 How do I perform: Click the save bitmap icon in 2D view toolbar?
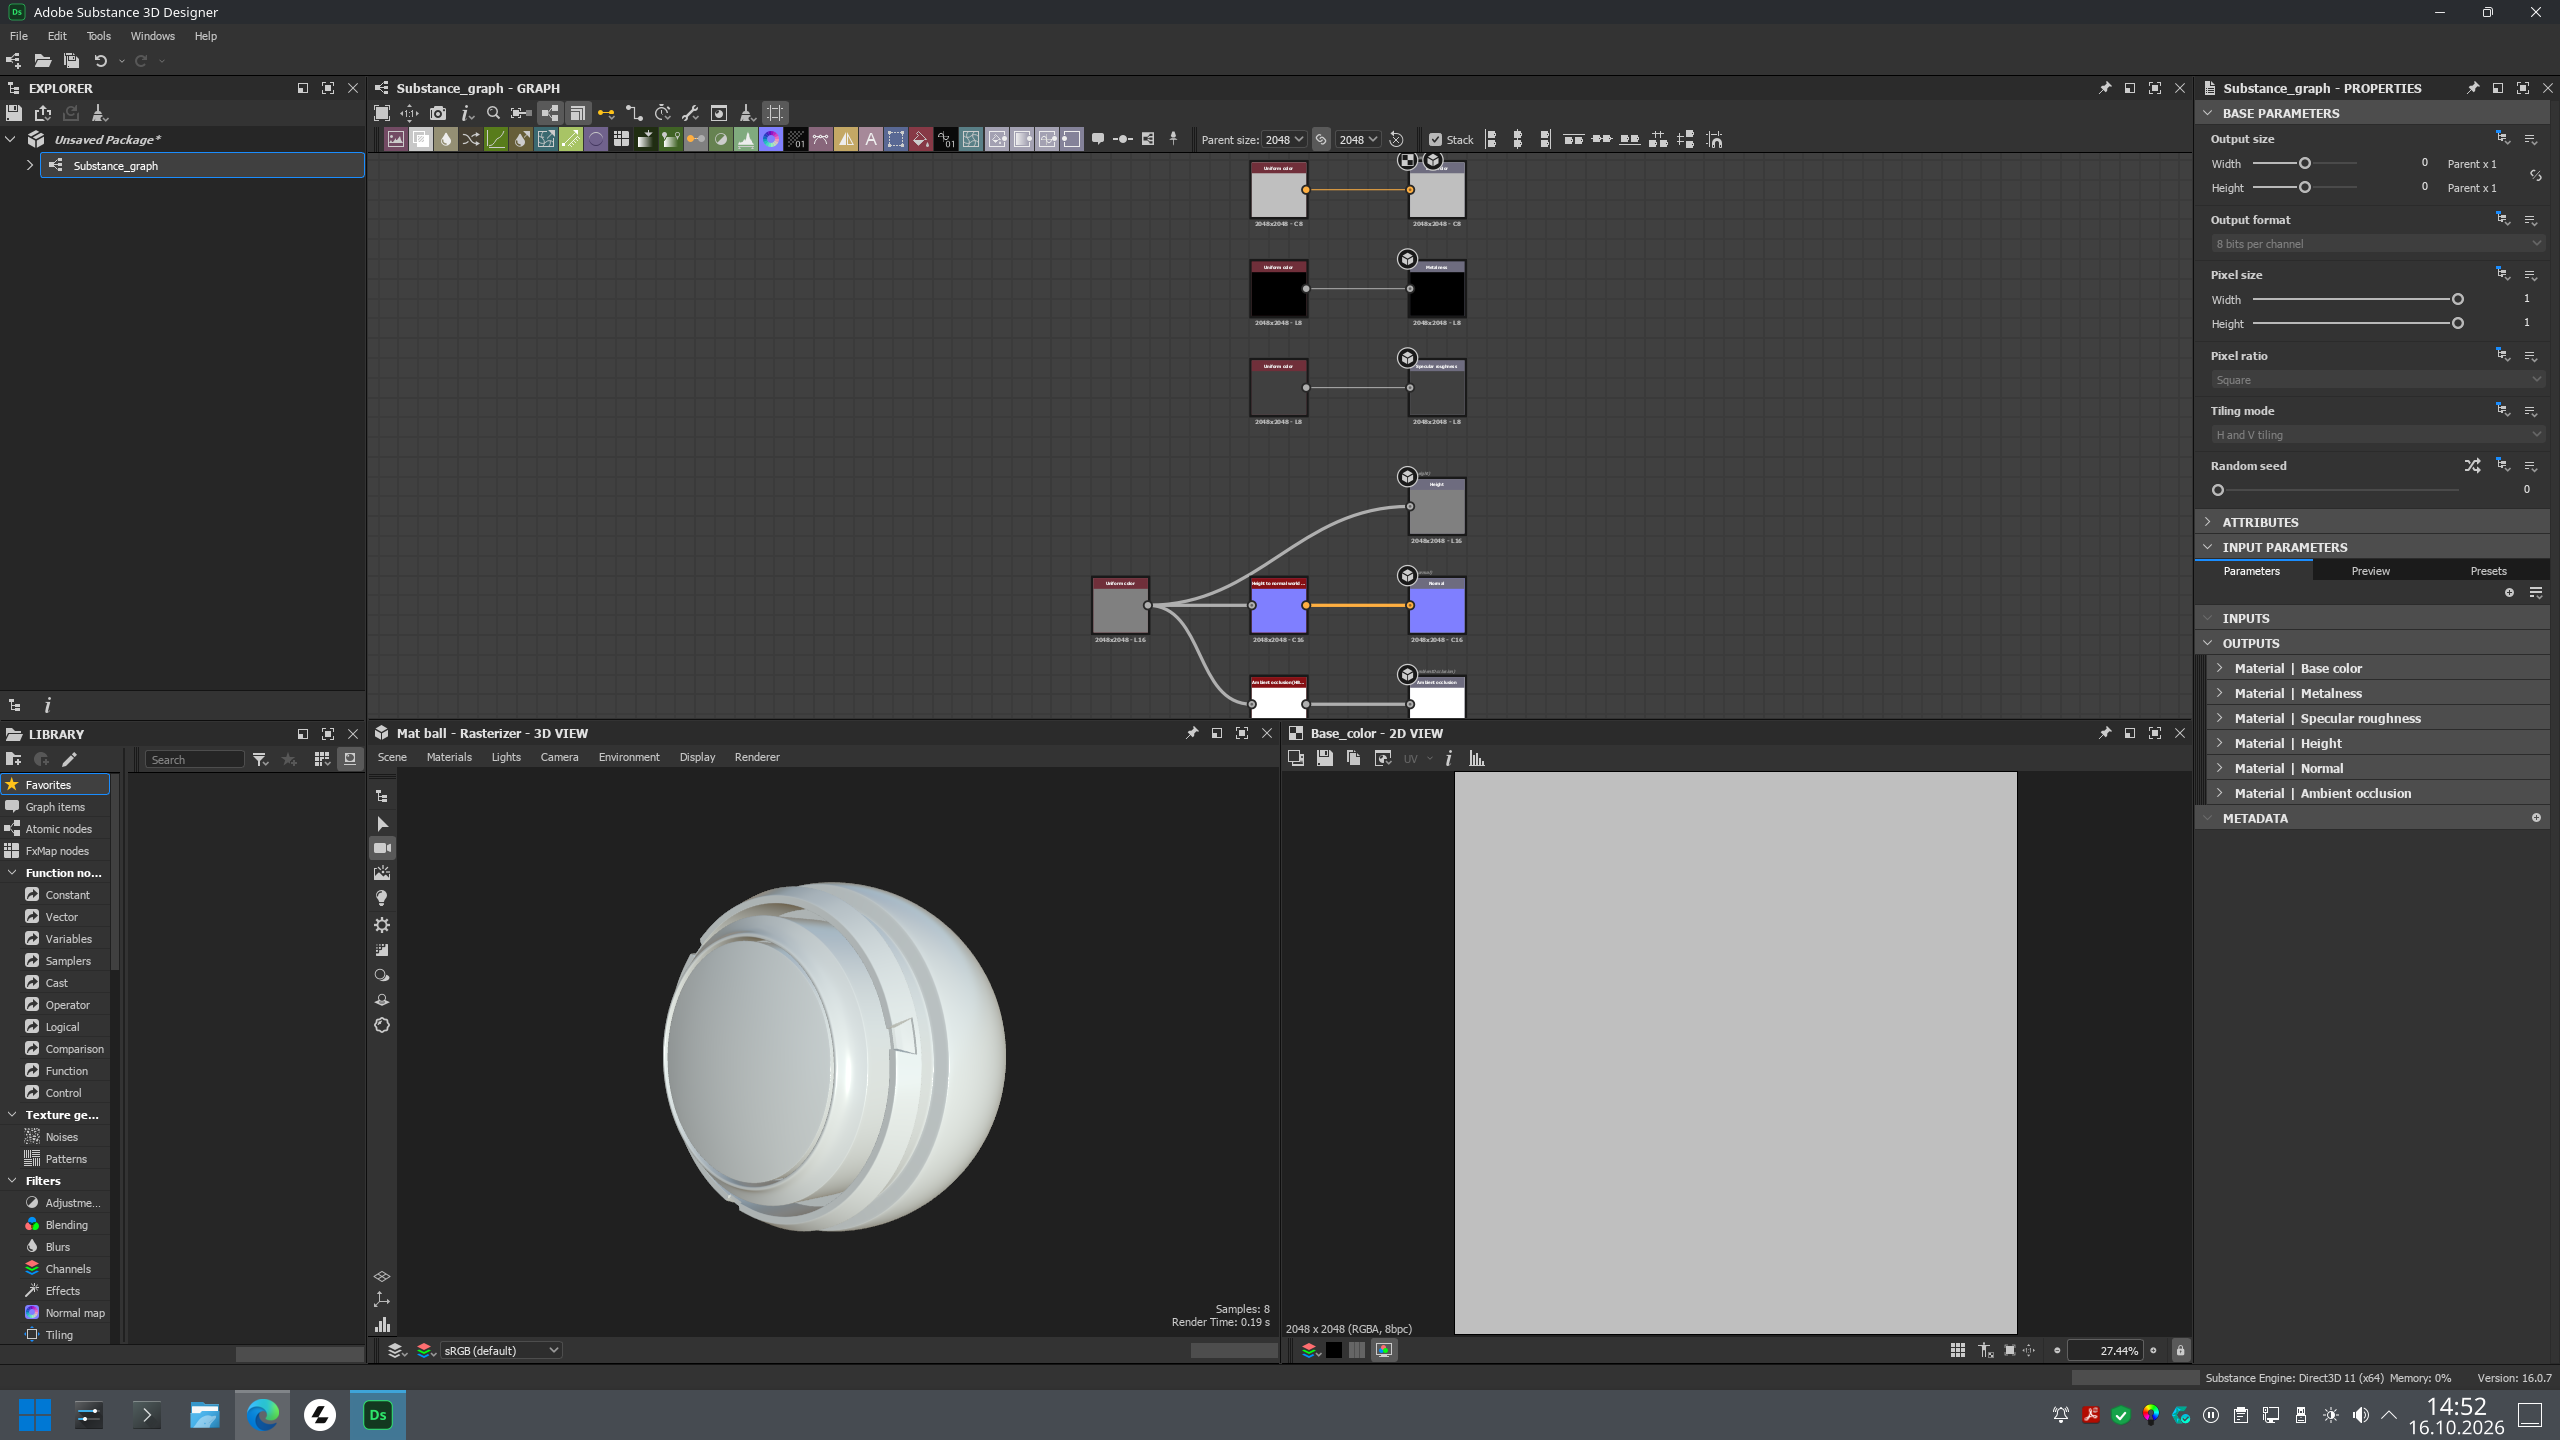pyautogui.click(x=1324, y=758)
